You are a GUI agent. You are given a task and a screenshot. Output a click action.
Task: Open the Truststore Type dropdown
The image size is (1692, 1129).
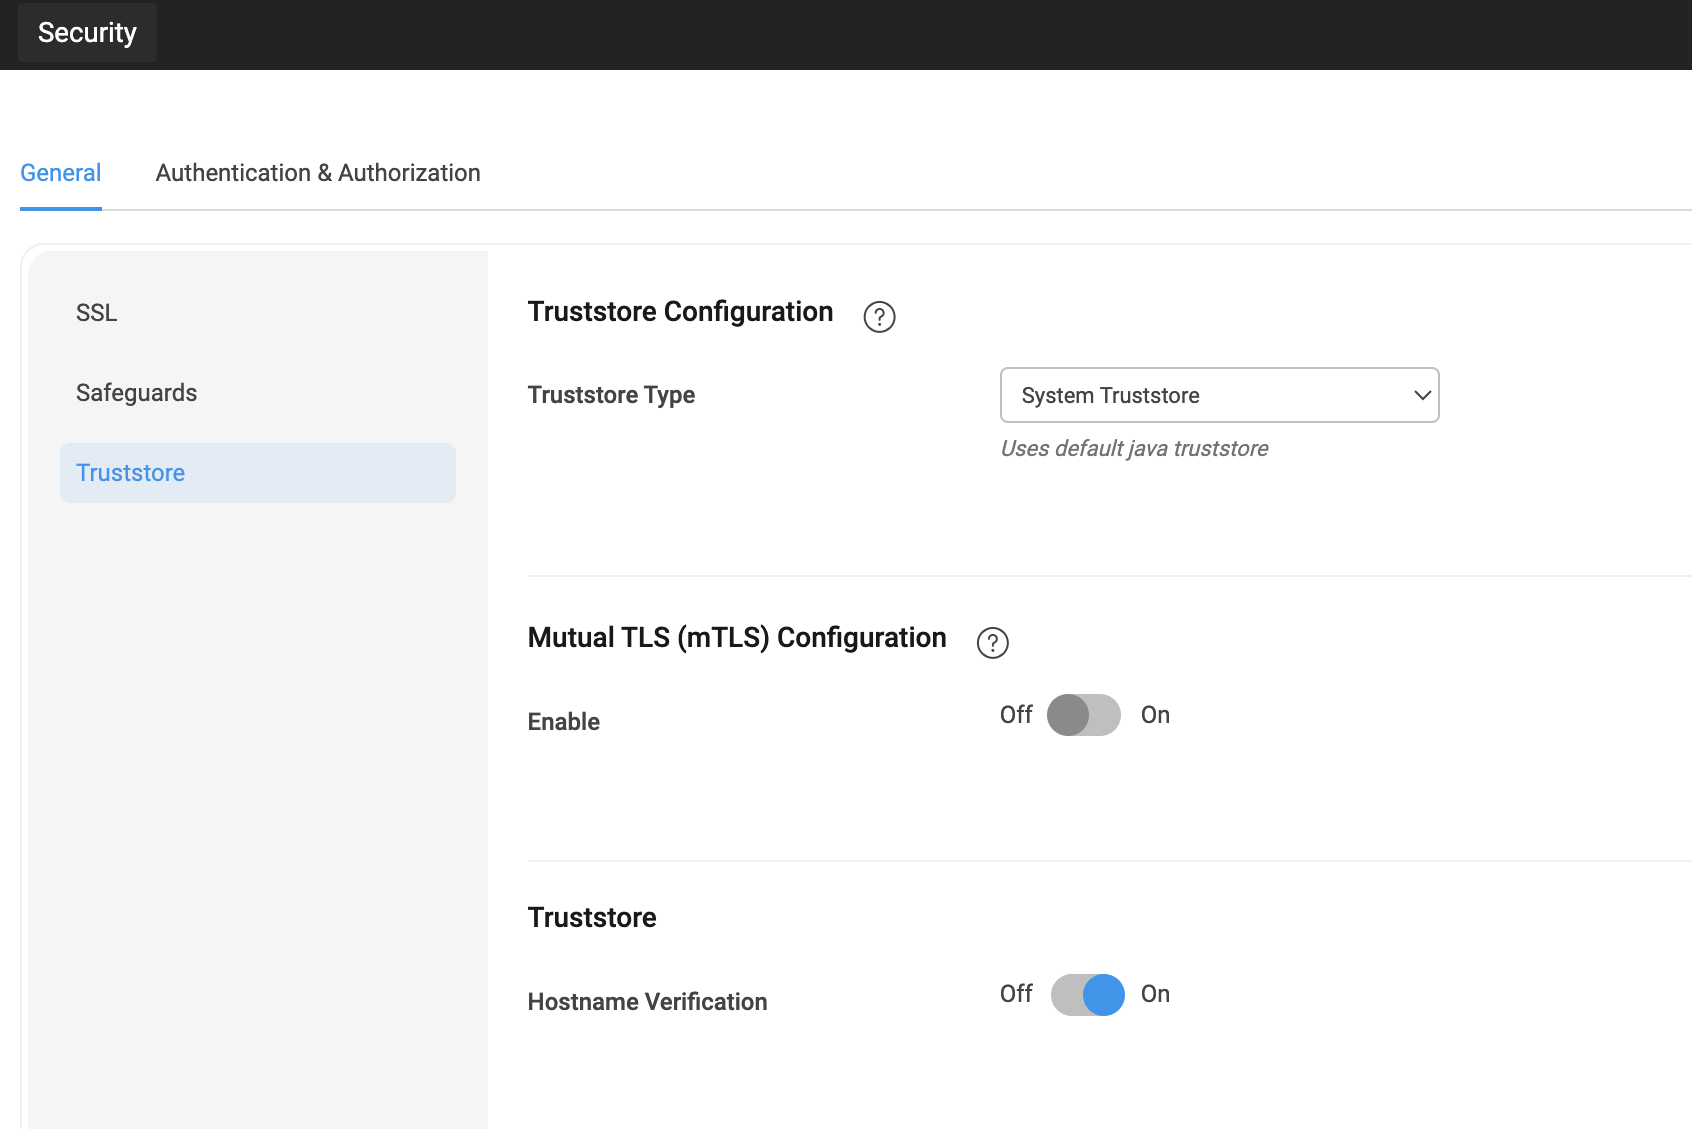(x=1219, y=395)
